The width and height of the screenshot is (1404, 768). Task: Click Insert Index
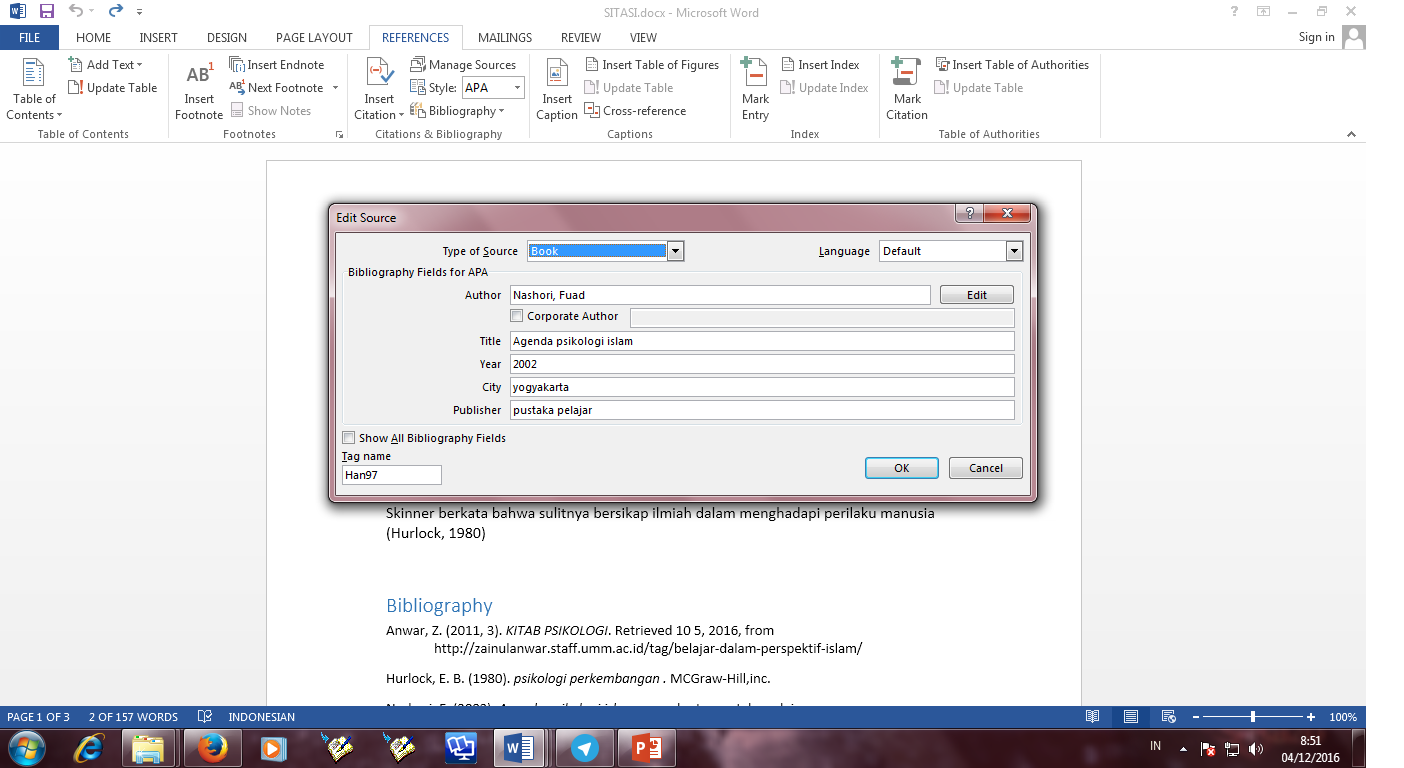point(820,65)
